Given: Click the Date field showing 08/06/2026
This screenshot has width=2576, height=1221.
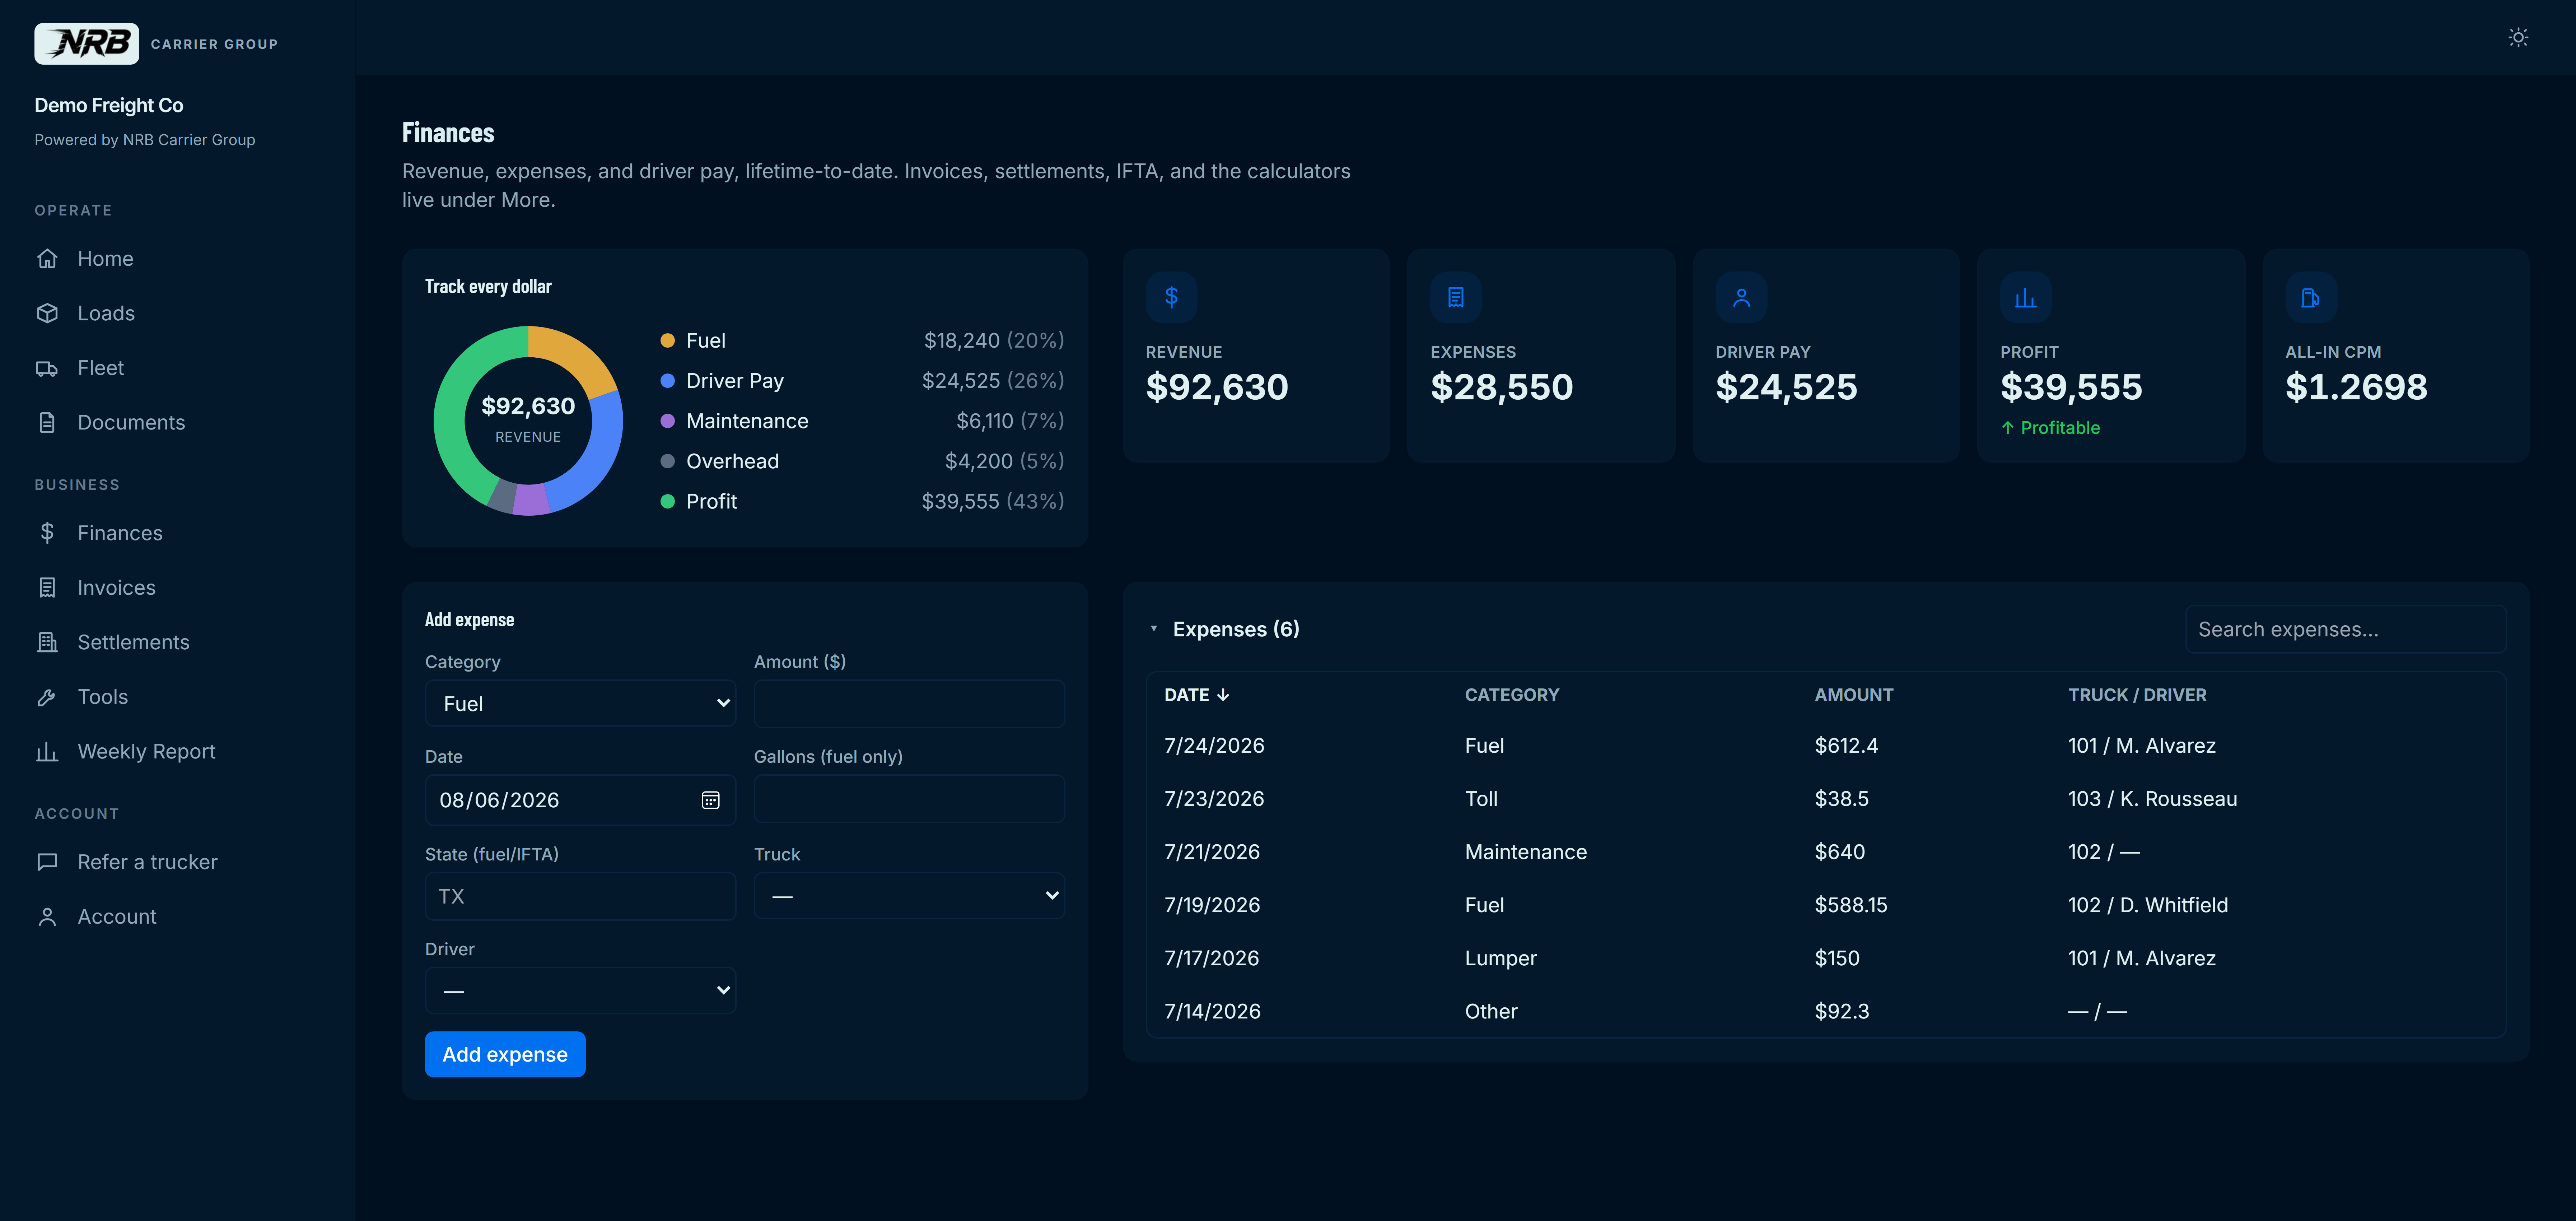Looking at the screenshot, I should coord(580,800).
